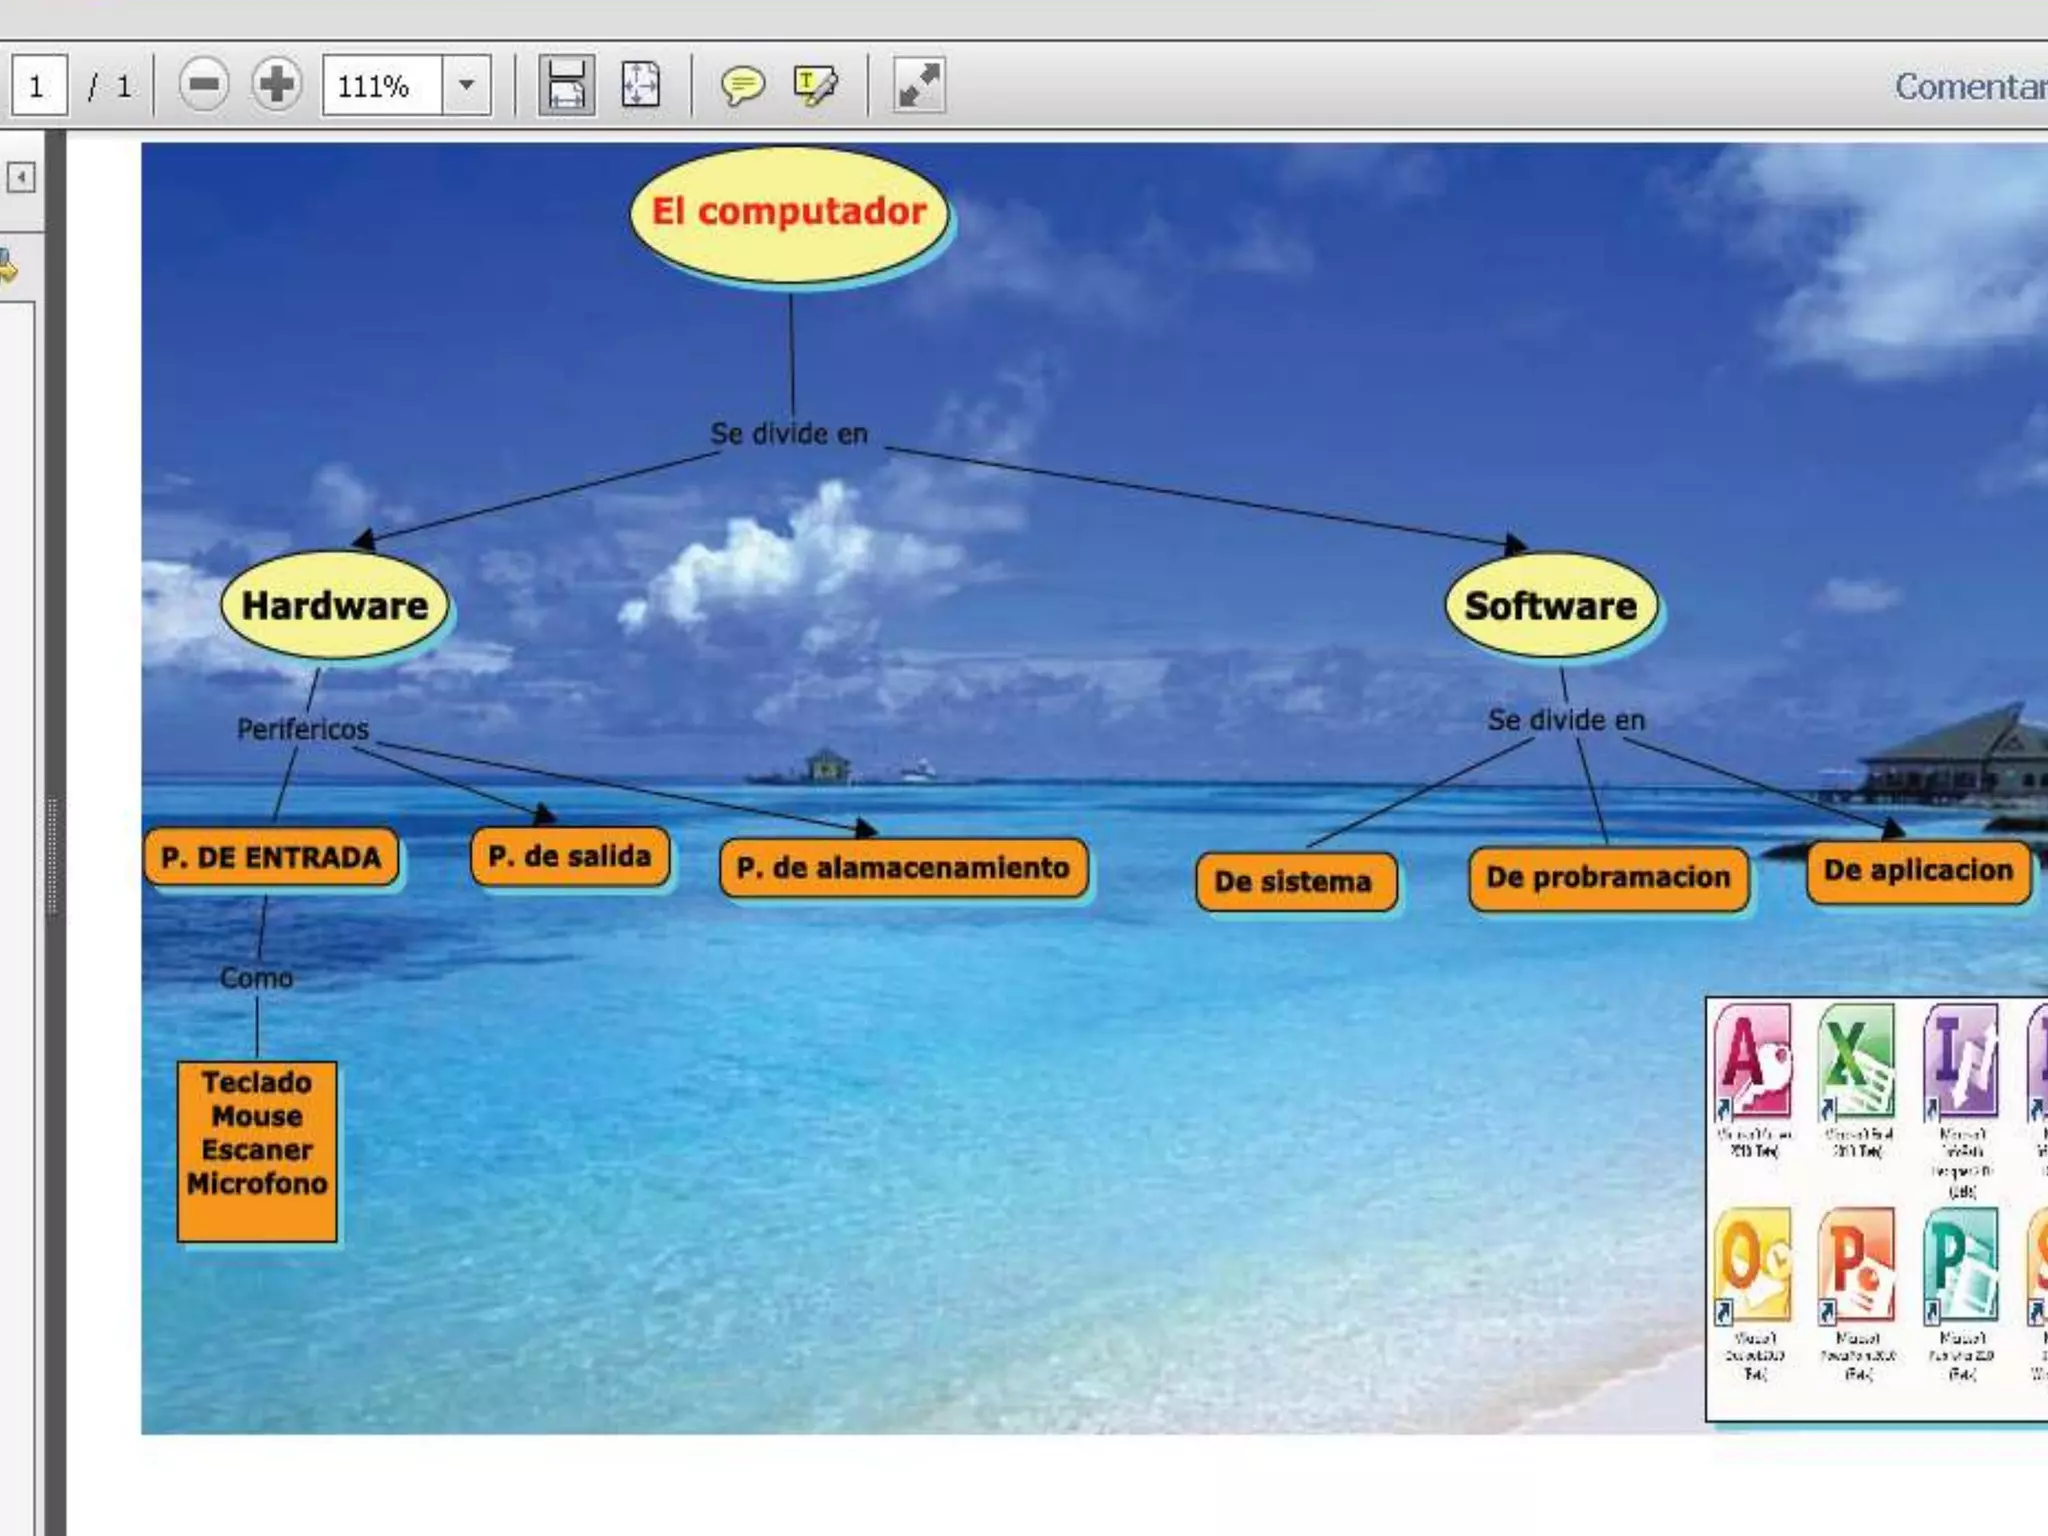Click the zoom out minus button
Viewport: 2048px width, 1536px height.
[203, 85]
